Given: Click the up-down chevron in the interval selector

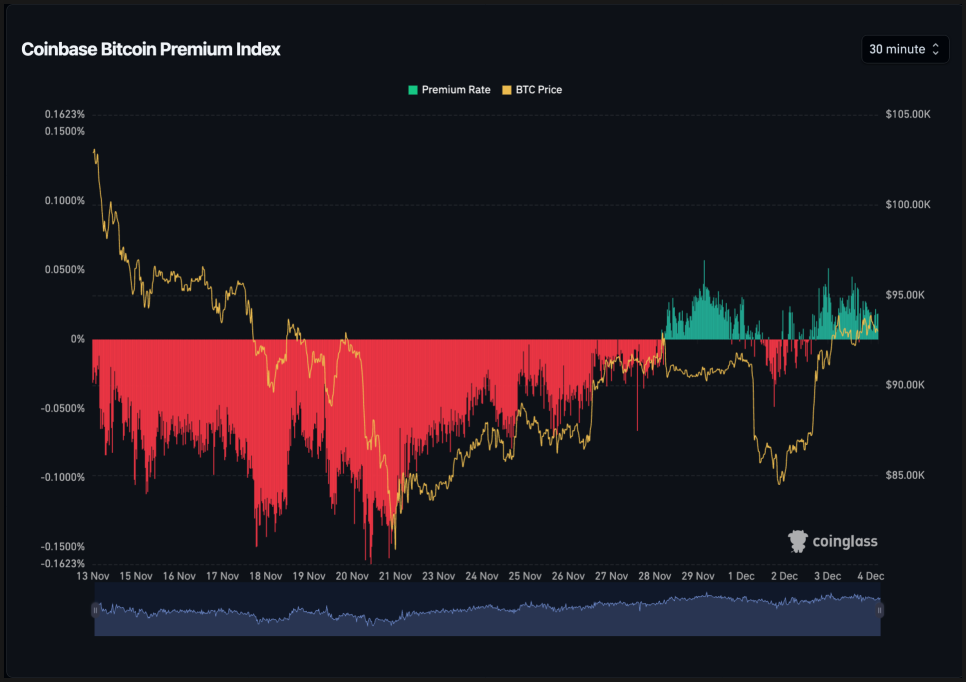Looking at the screenshot, I should [936, 49].
